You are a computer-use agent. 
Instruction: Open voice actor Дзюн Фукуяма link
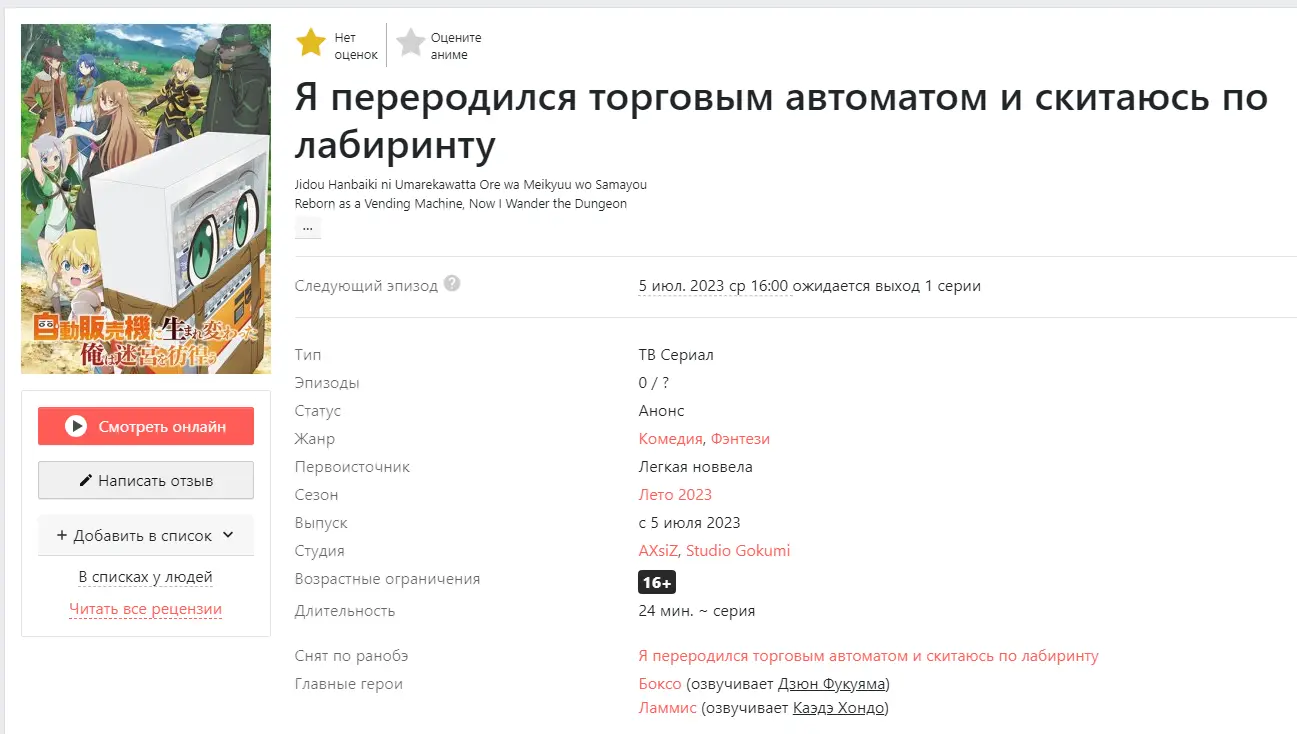pos(832,684)
